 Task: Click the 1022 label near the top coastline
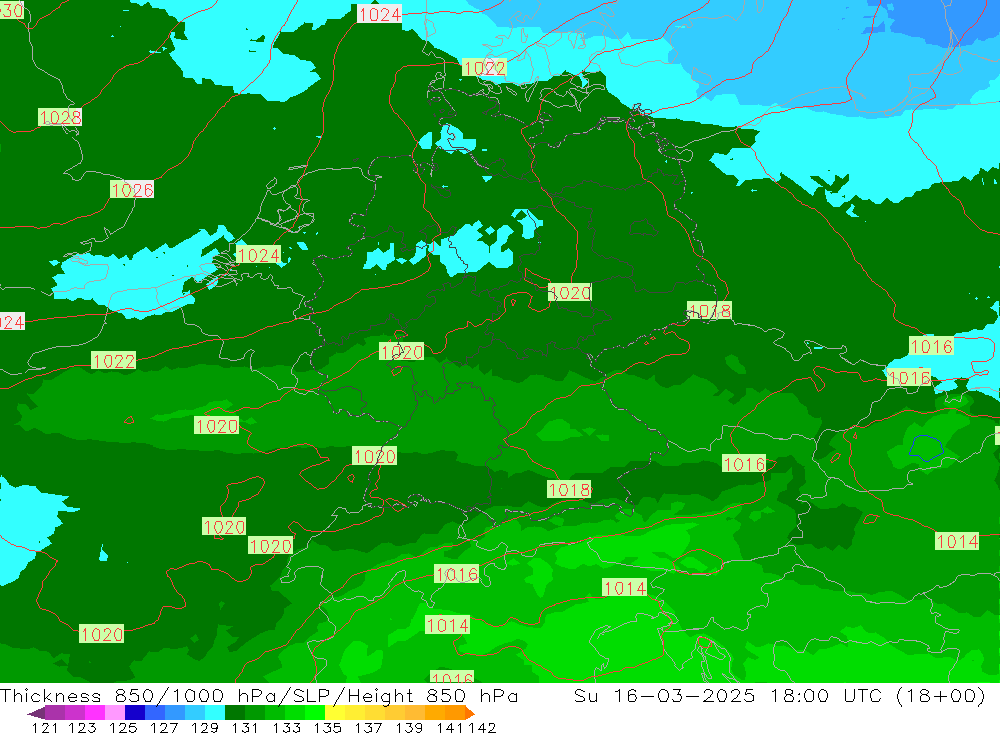click(x=484, y=68)
